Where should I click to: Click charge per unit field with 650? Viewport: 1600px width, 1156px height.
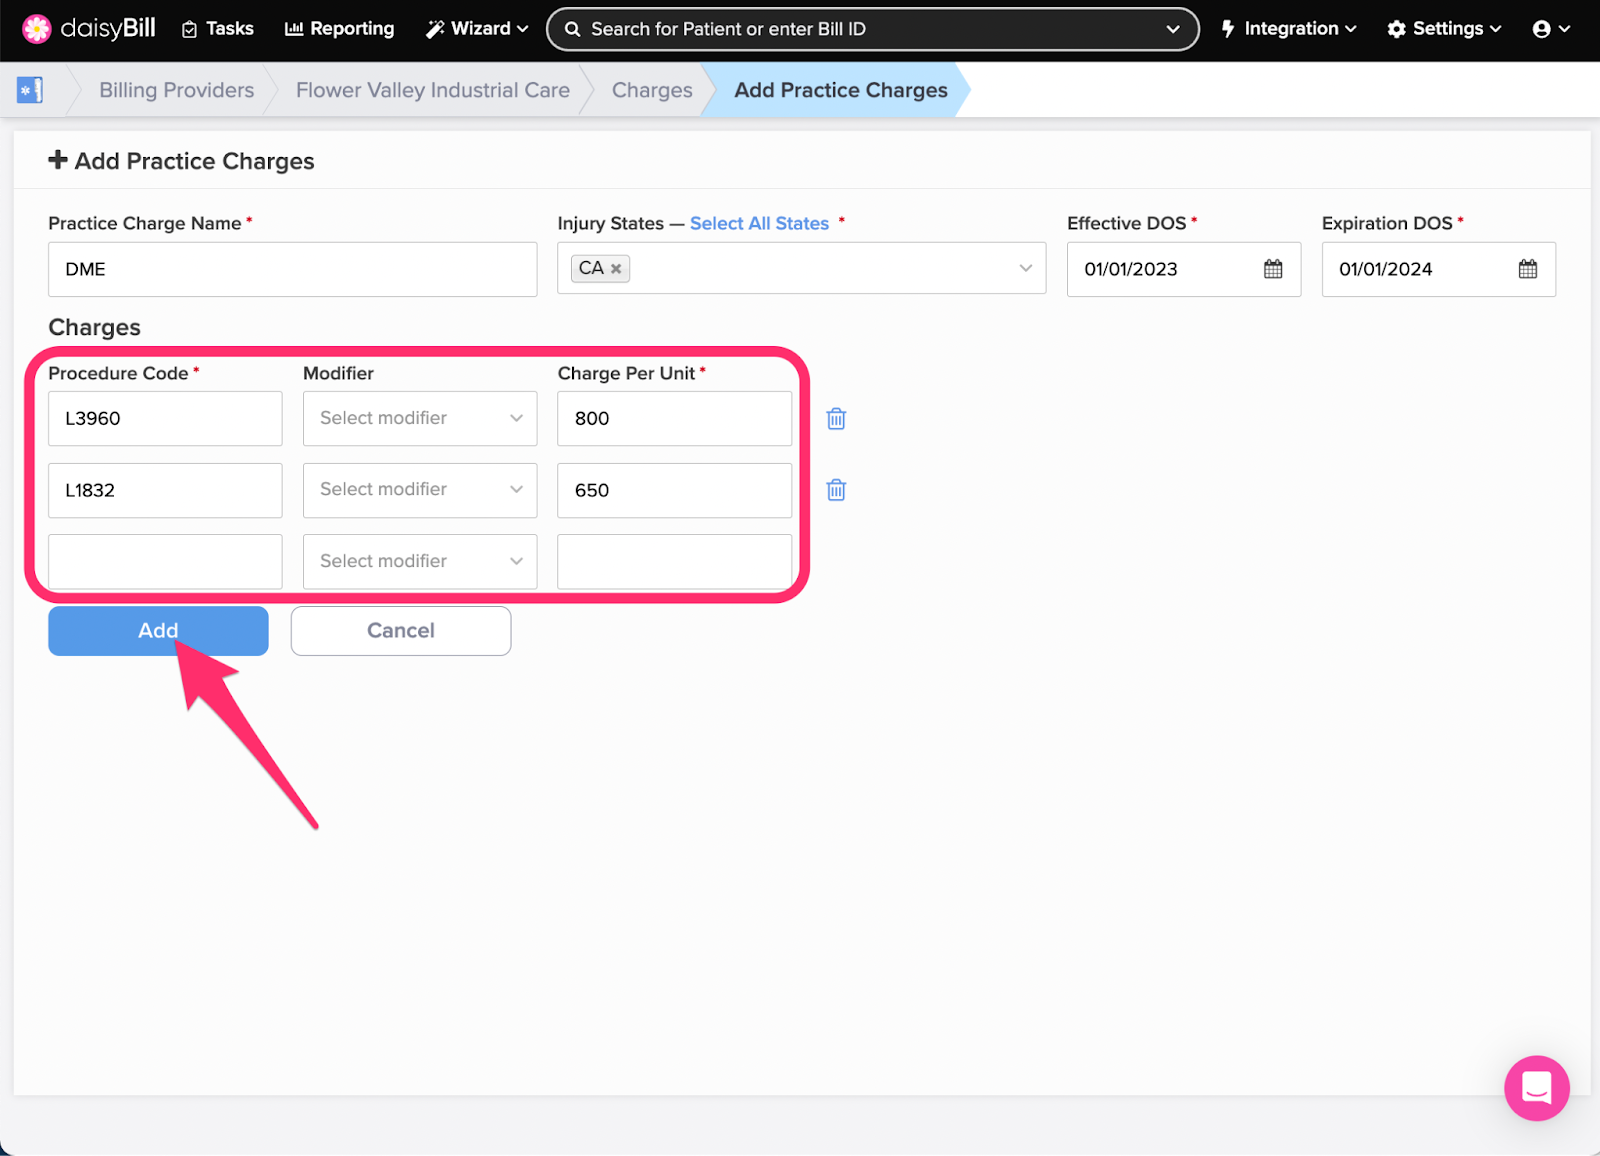675,490
